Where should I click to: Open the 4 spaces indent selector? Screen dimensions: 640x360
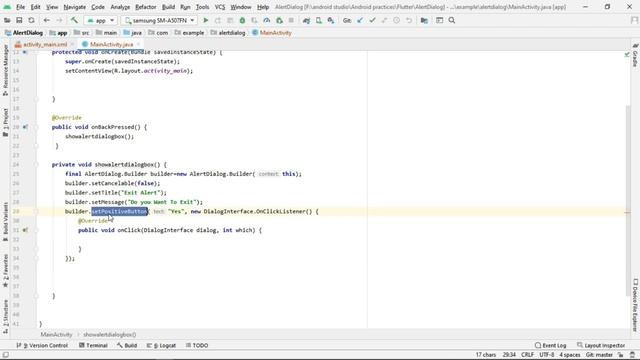[570, 355]
